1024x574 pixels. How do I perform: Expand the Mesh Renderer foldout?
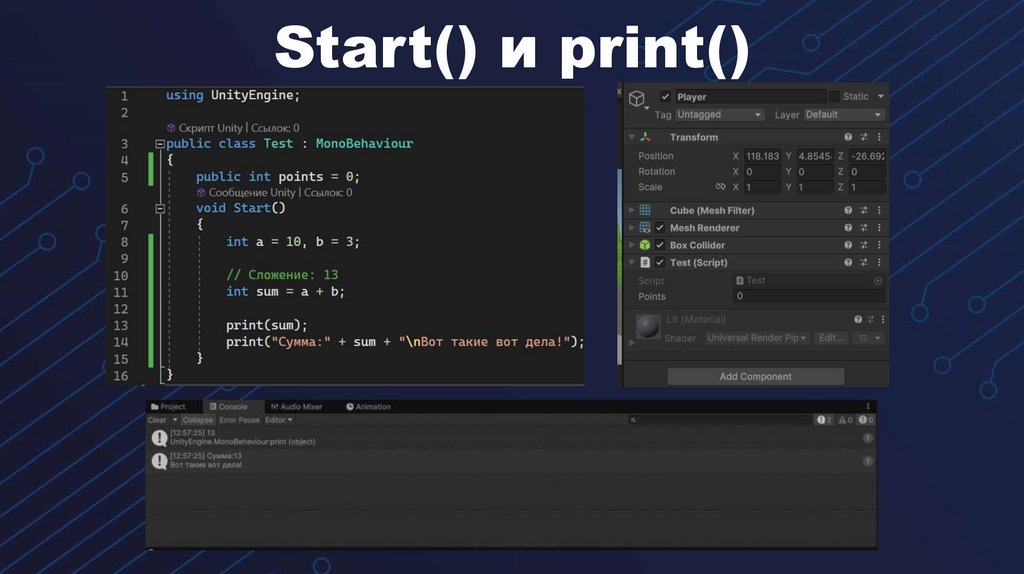632,228
